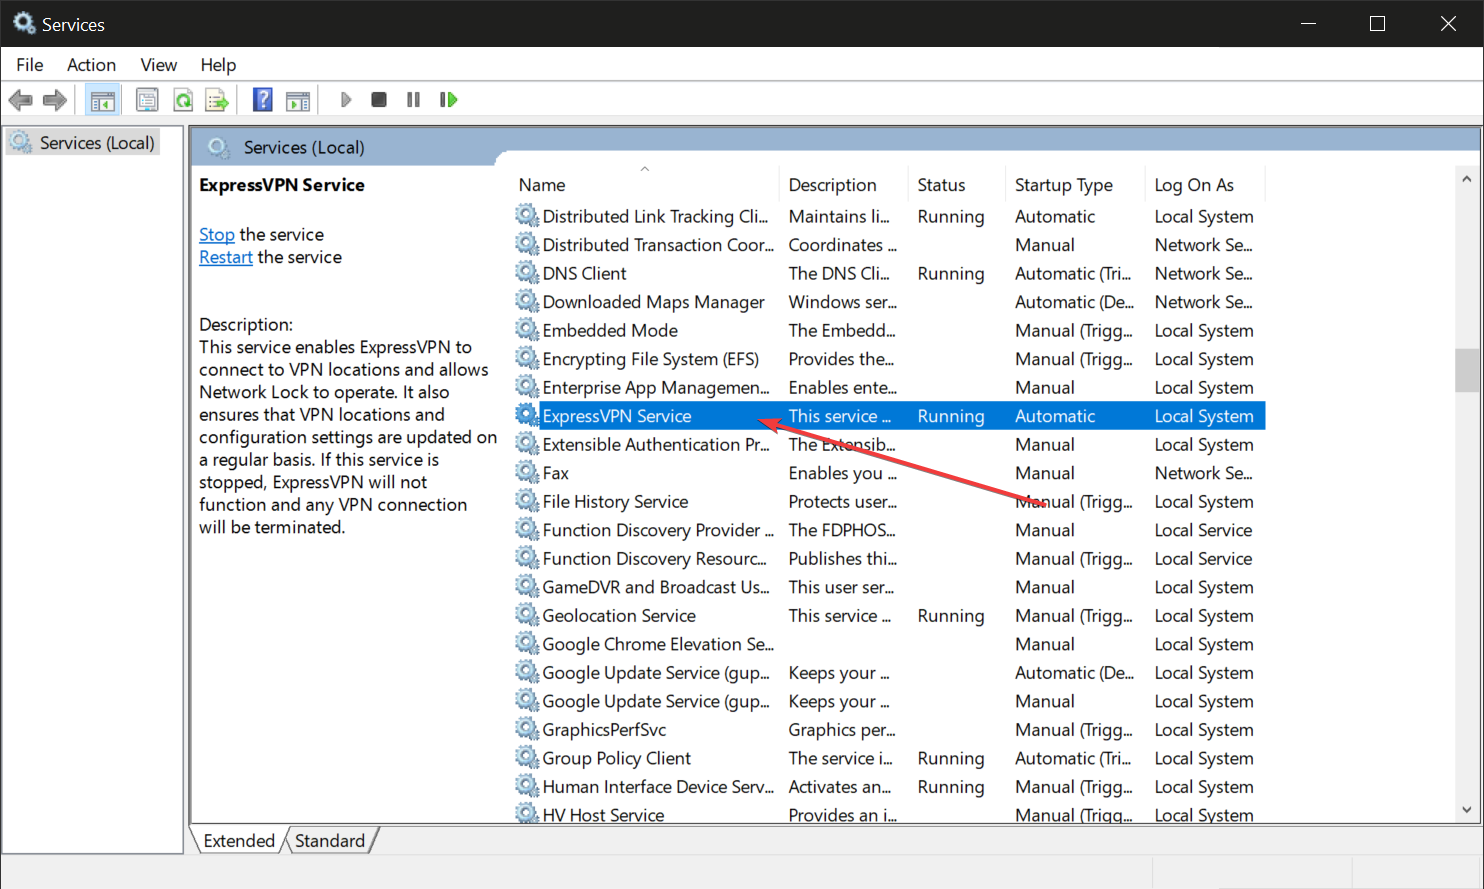
Task: Sort services by Name column header
Action: [x=542, y=185]
